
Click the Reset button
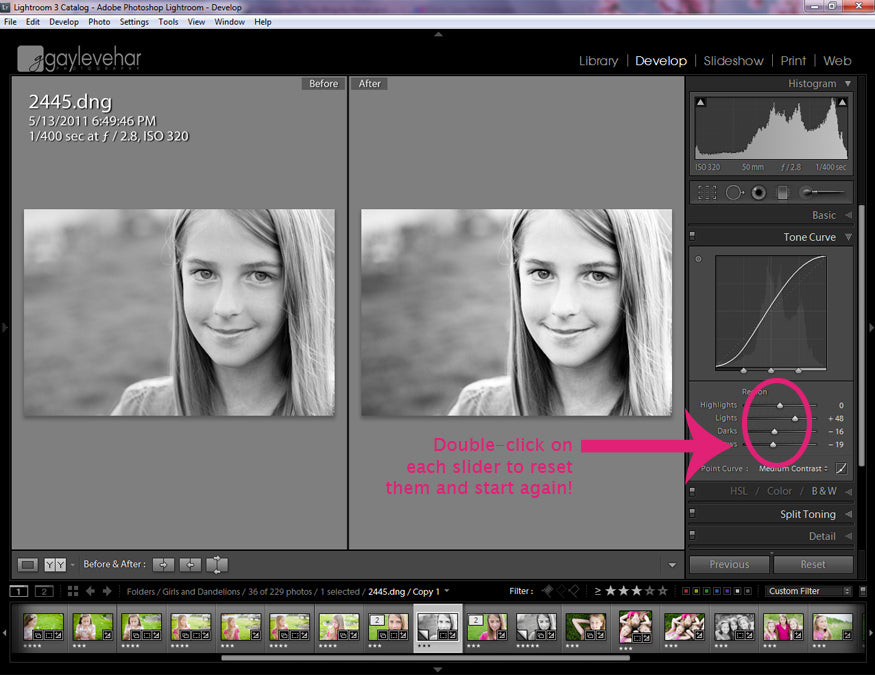[x=812, y=564]
